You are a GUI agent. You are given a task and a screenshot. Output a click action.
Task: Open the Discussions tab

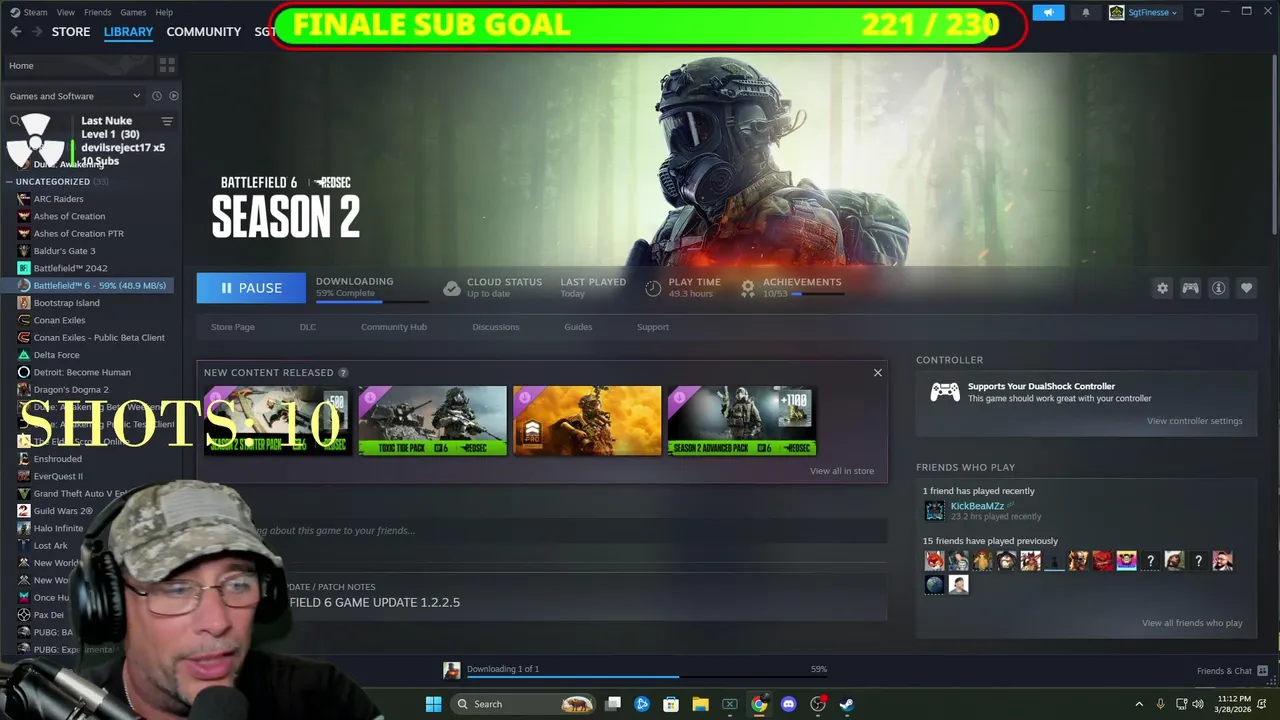(x=496, y=327)
